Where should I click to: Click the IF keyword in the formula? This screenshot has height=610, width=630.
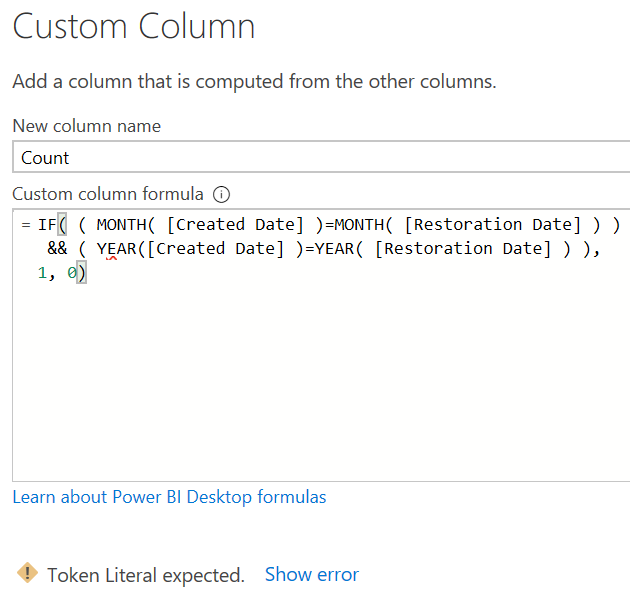[x=47, y=225]
